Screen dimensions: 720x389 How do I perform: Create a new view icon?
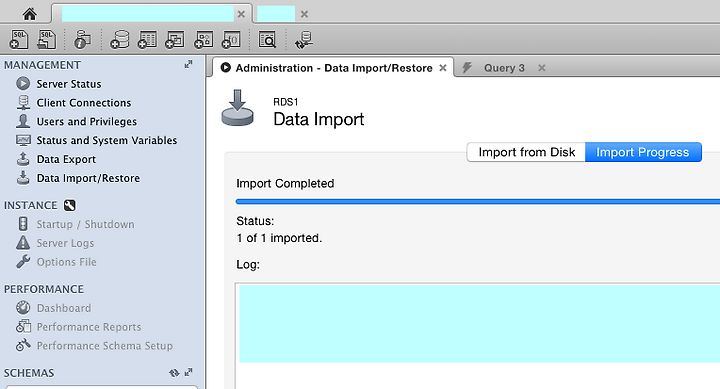pos(175,39)
